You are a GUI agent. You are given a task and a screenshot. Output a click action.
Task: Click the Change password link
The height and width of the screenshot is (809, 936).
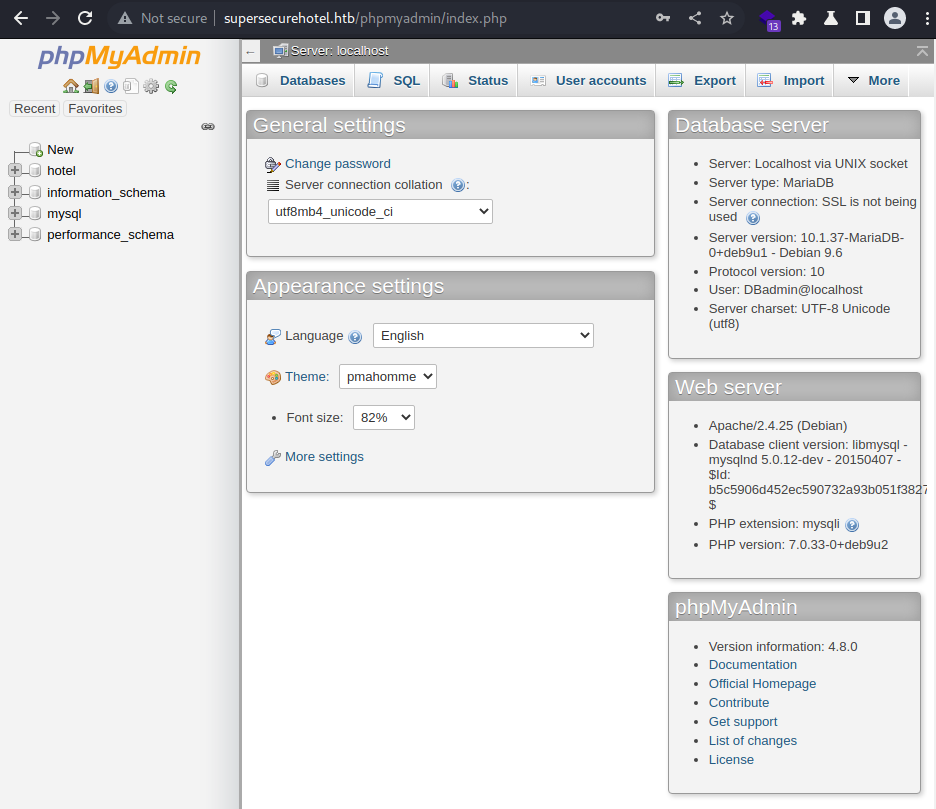(x=337, y=164)
